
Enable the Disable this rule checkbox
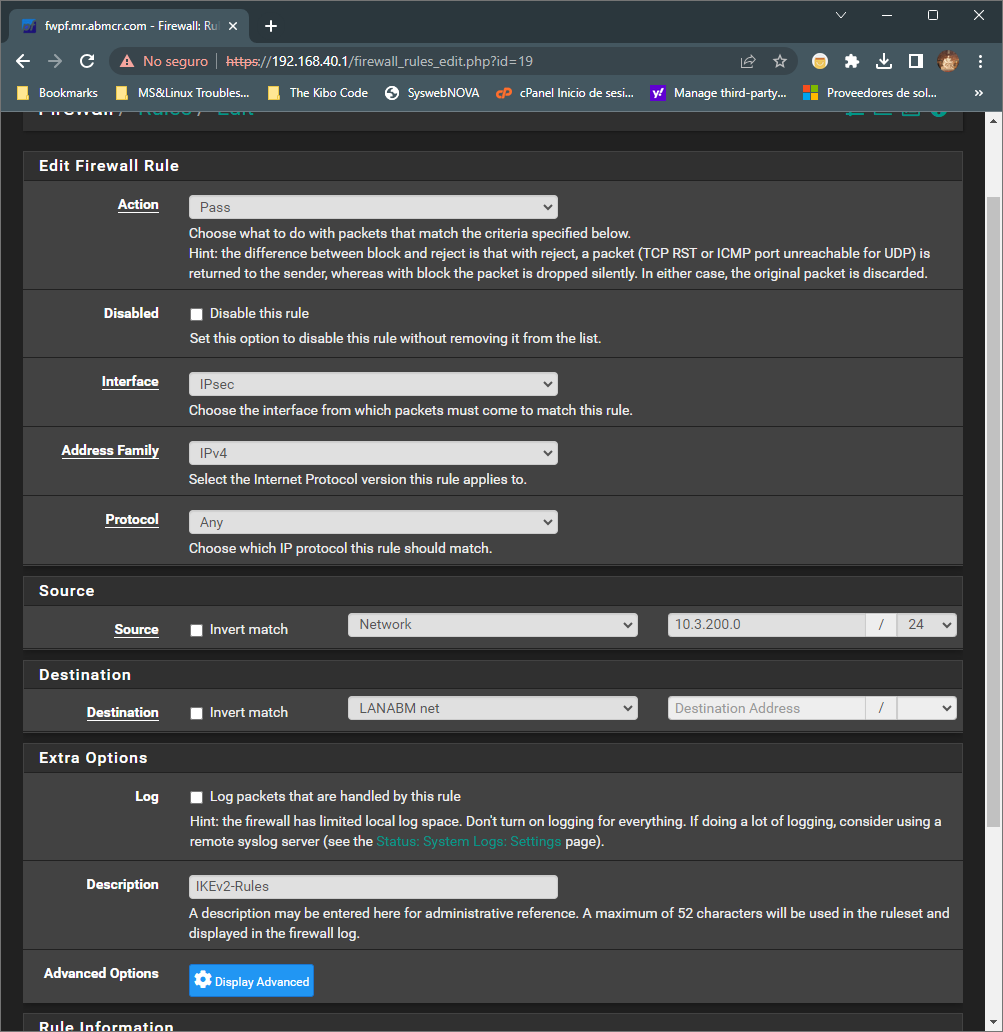pos(196,314)
